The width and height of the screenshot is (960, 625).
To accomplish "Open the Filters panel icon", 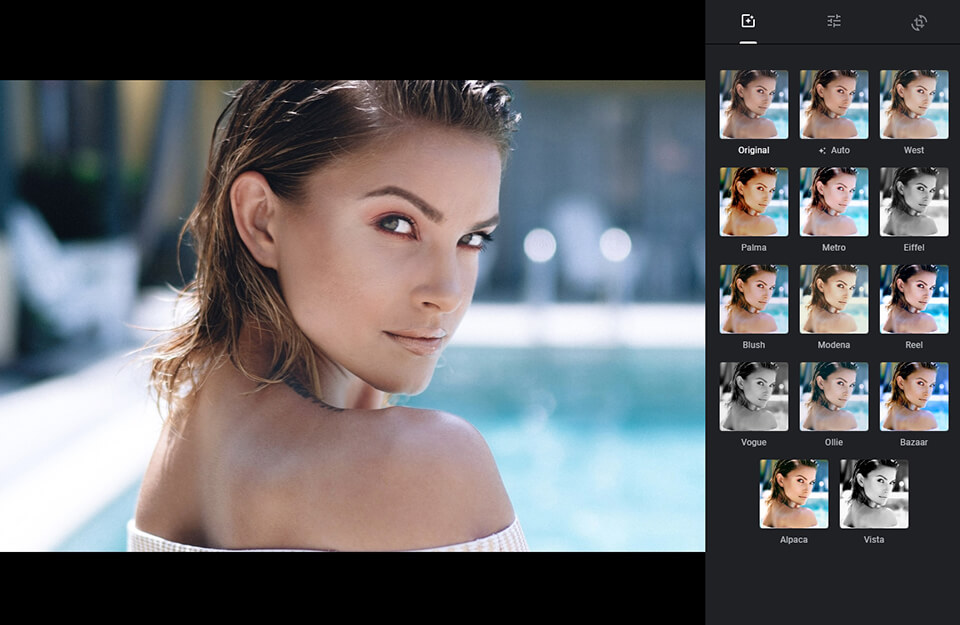I will (749, 19).
